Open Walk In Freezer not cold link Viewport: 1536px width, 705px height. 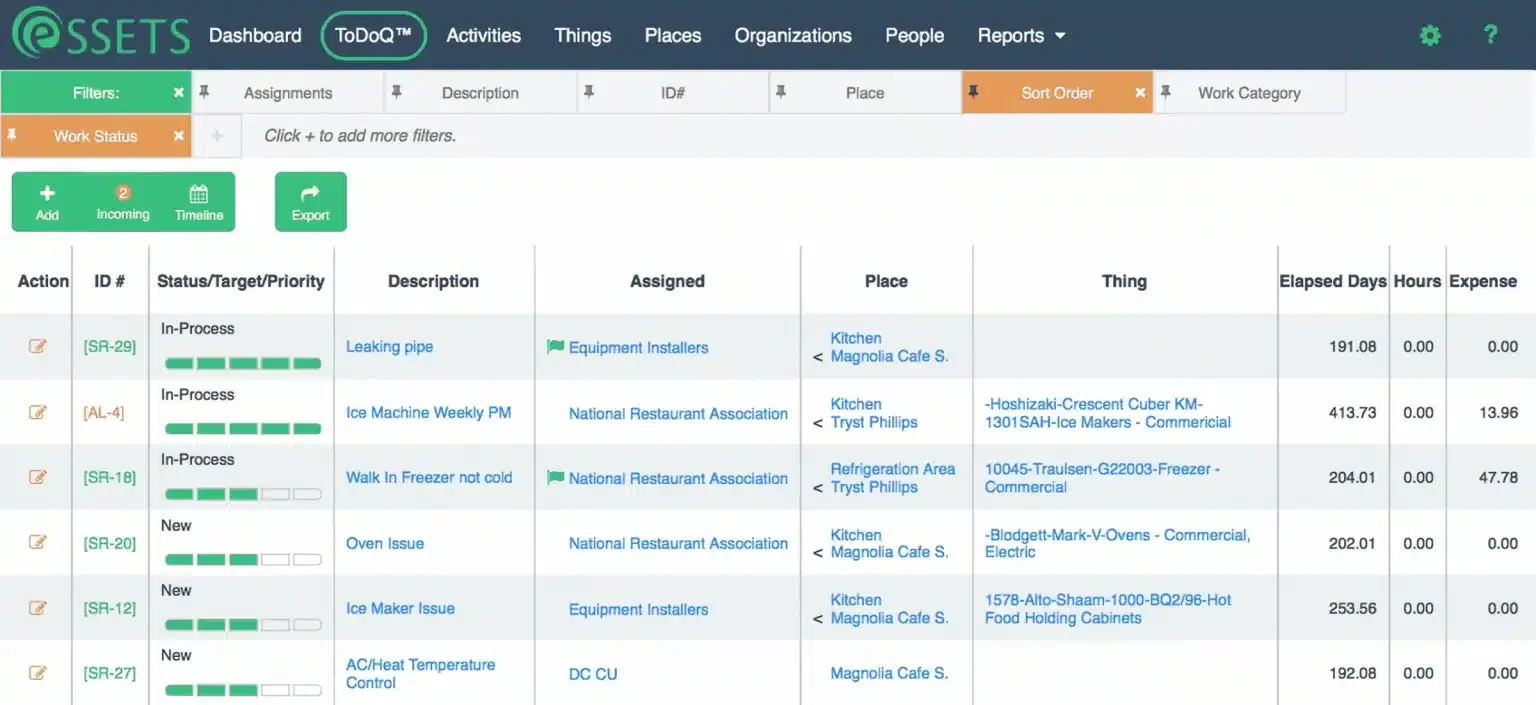click(429, 477)
